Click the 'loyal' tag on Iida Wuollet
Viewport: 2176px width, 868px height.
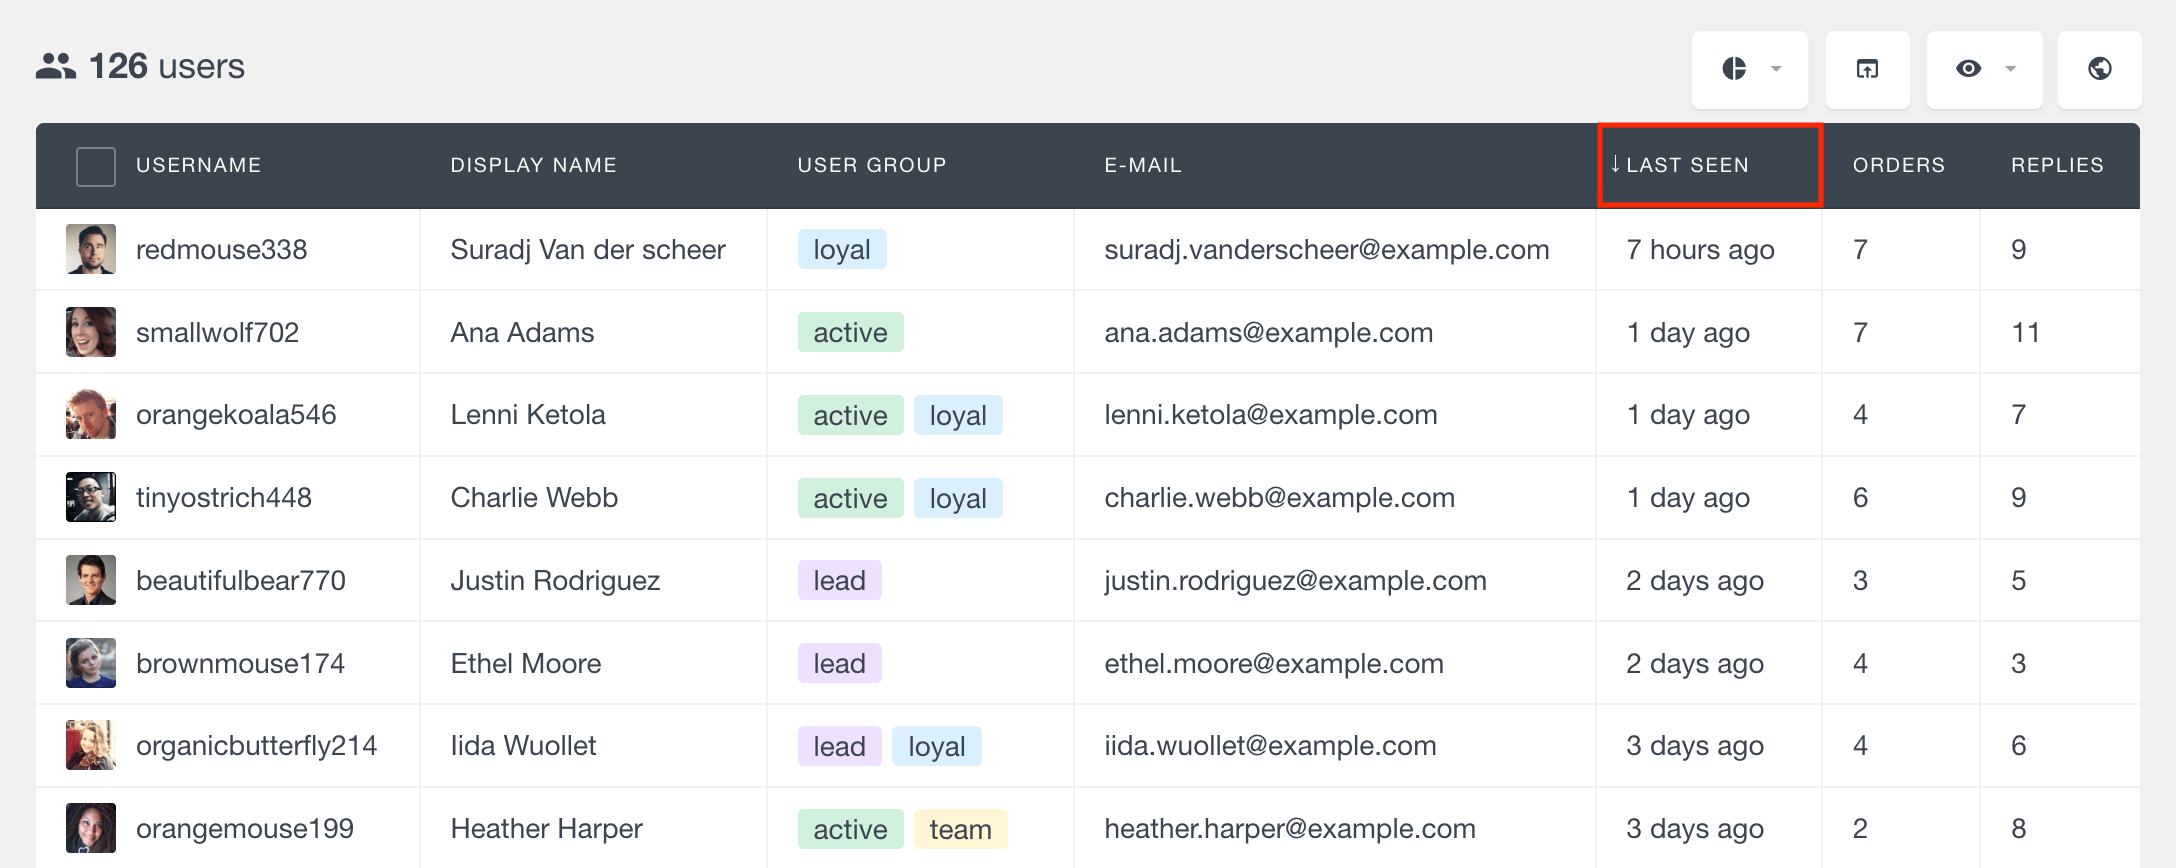point(936,747)
